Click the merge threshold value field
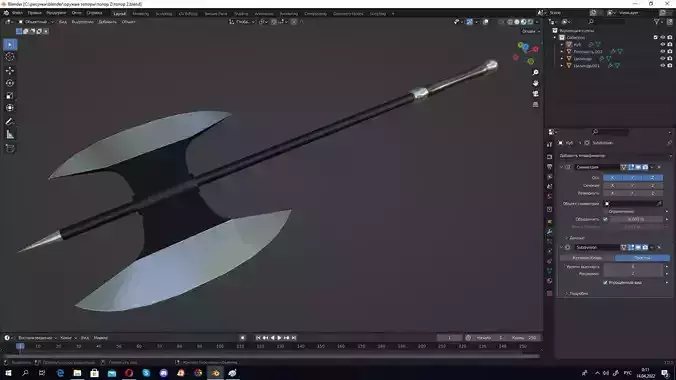This screenshot has height=380, width=676. click(x=636, y=219)
